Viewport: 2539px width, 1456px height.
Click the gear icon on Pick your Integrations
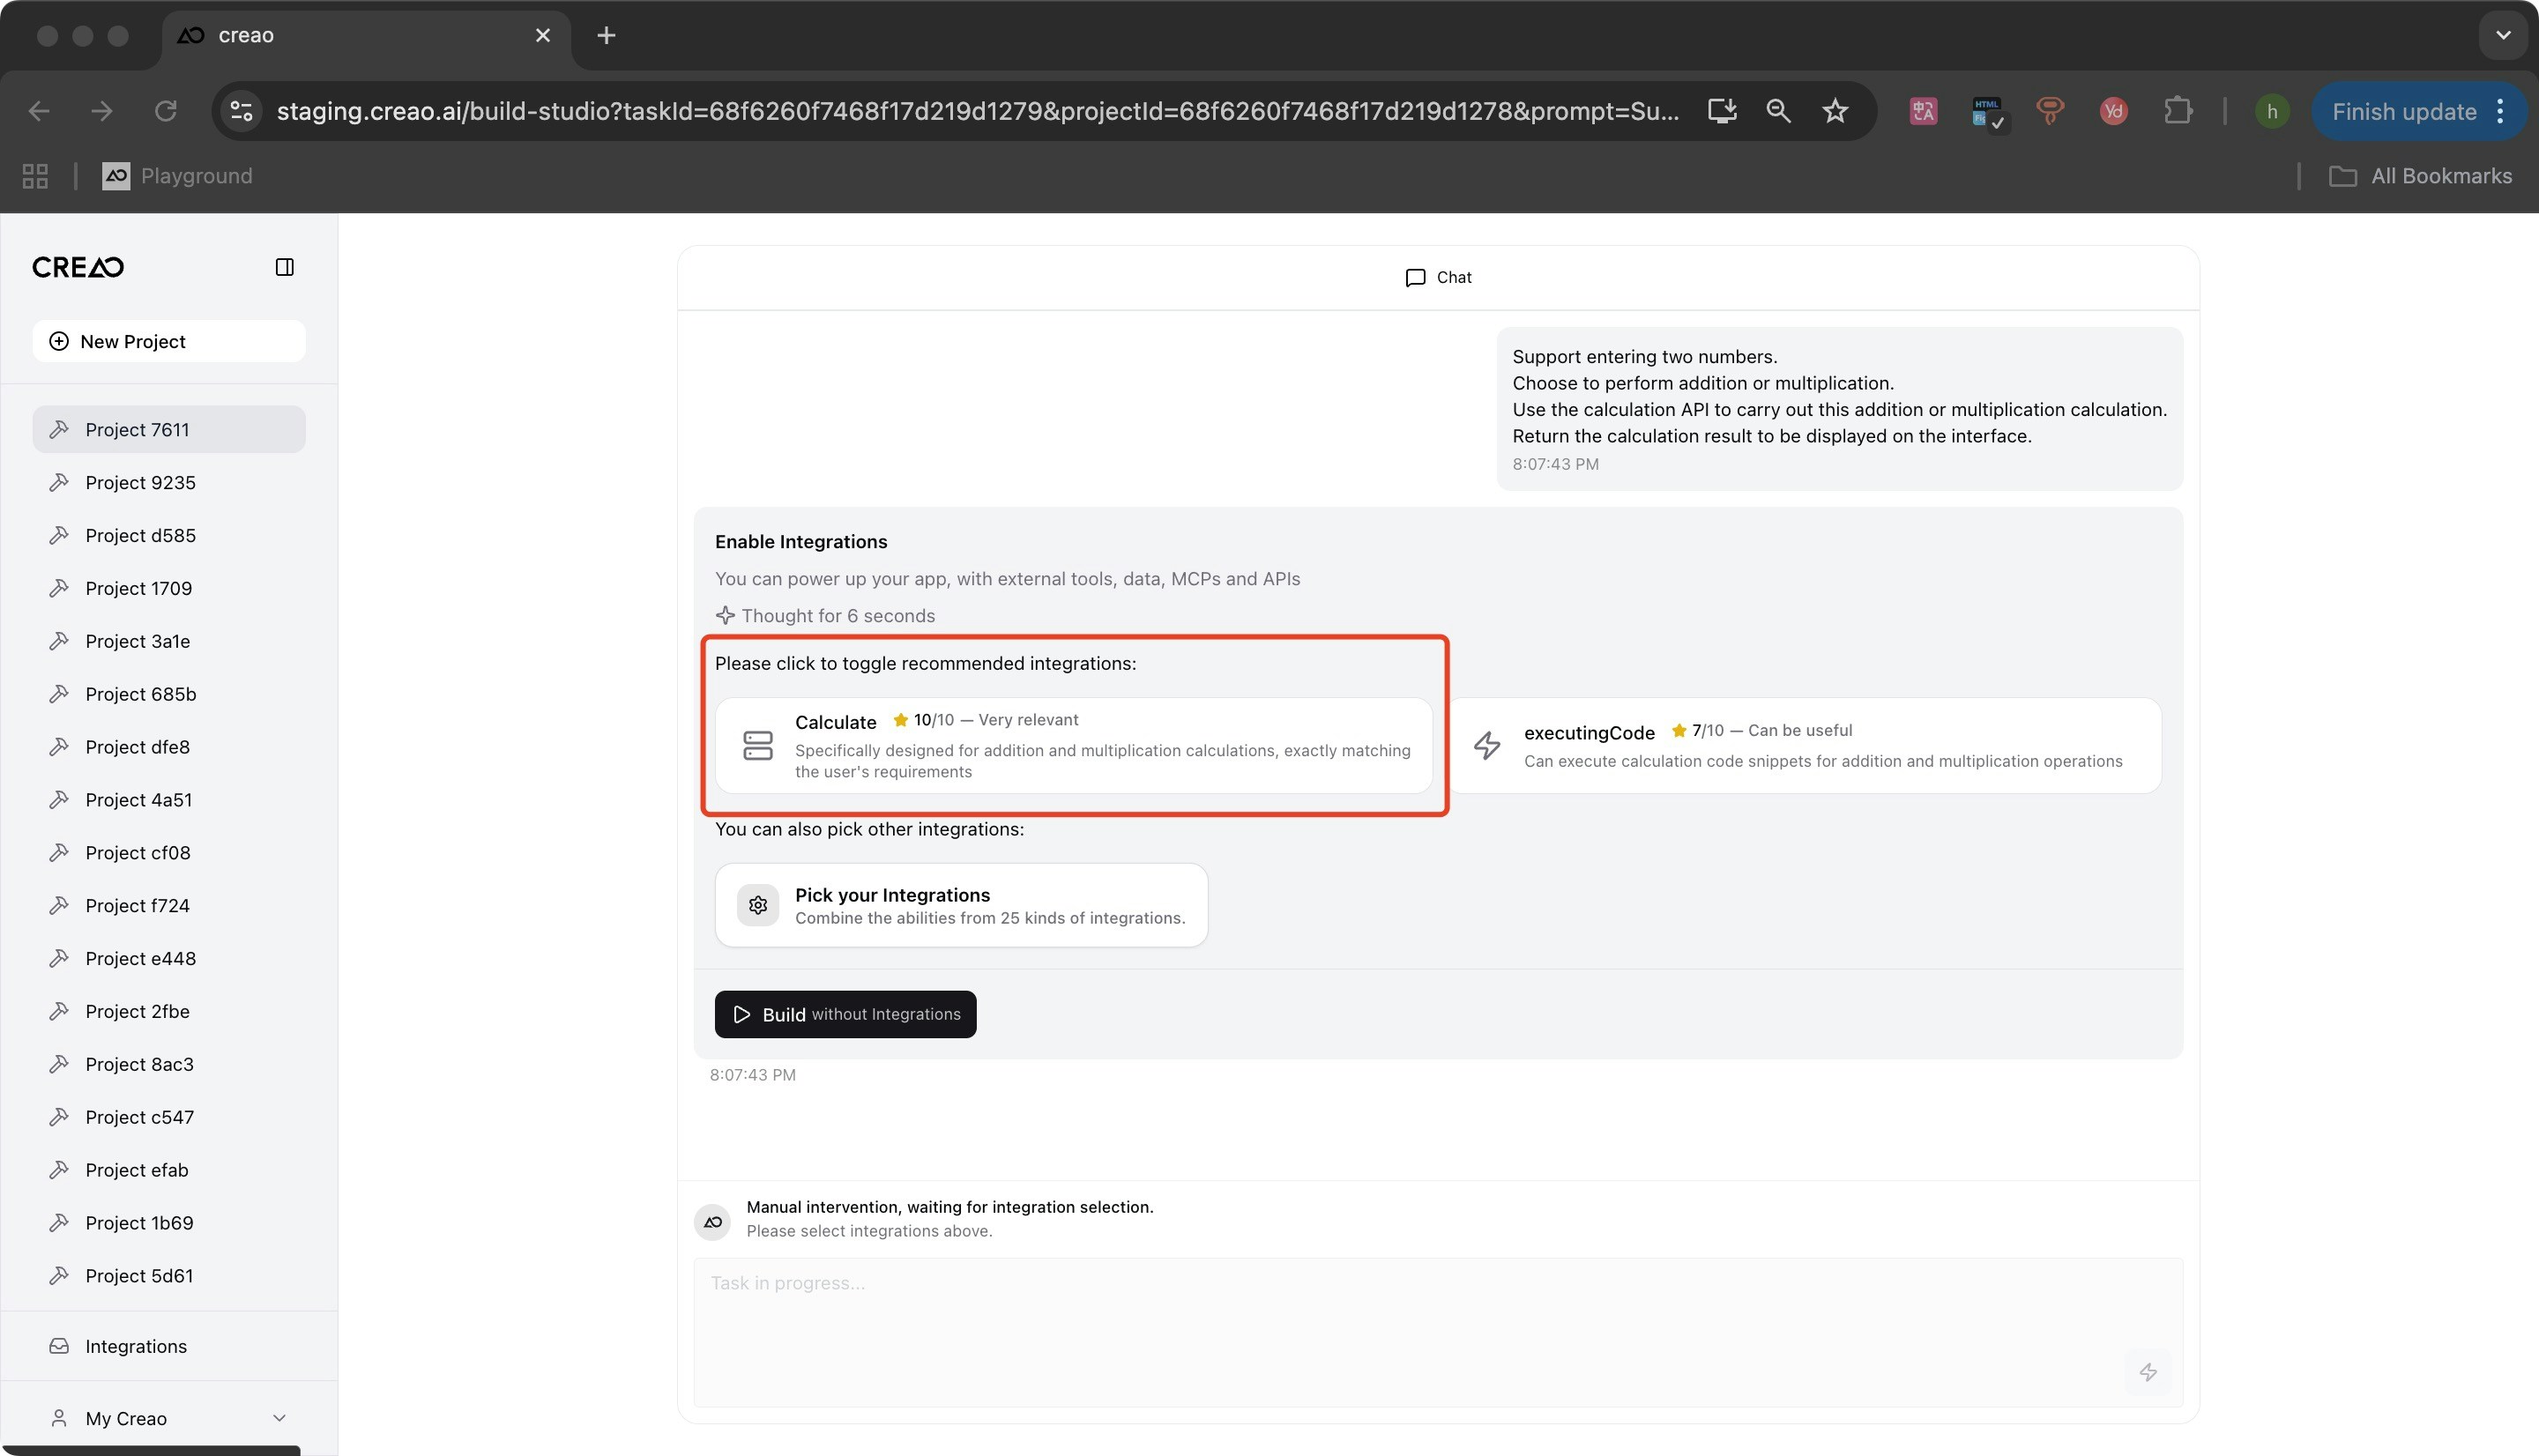point(758,904)
